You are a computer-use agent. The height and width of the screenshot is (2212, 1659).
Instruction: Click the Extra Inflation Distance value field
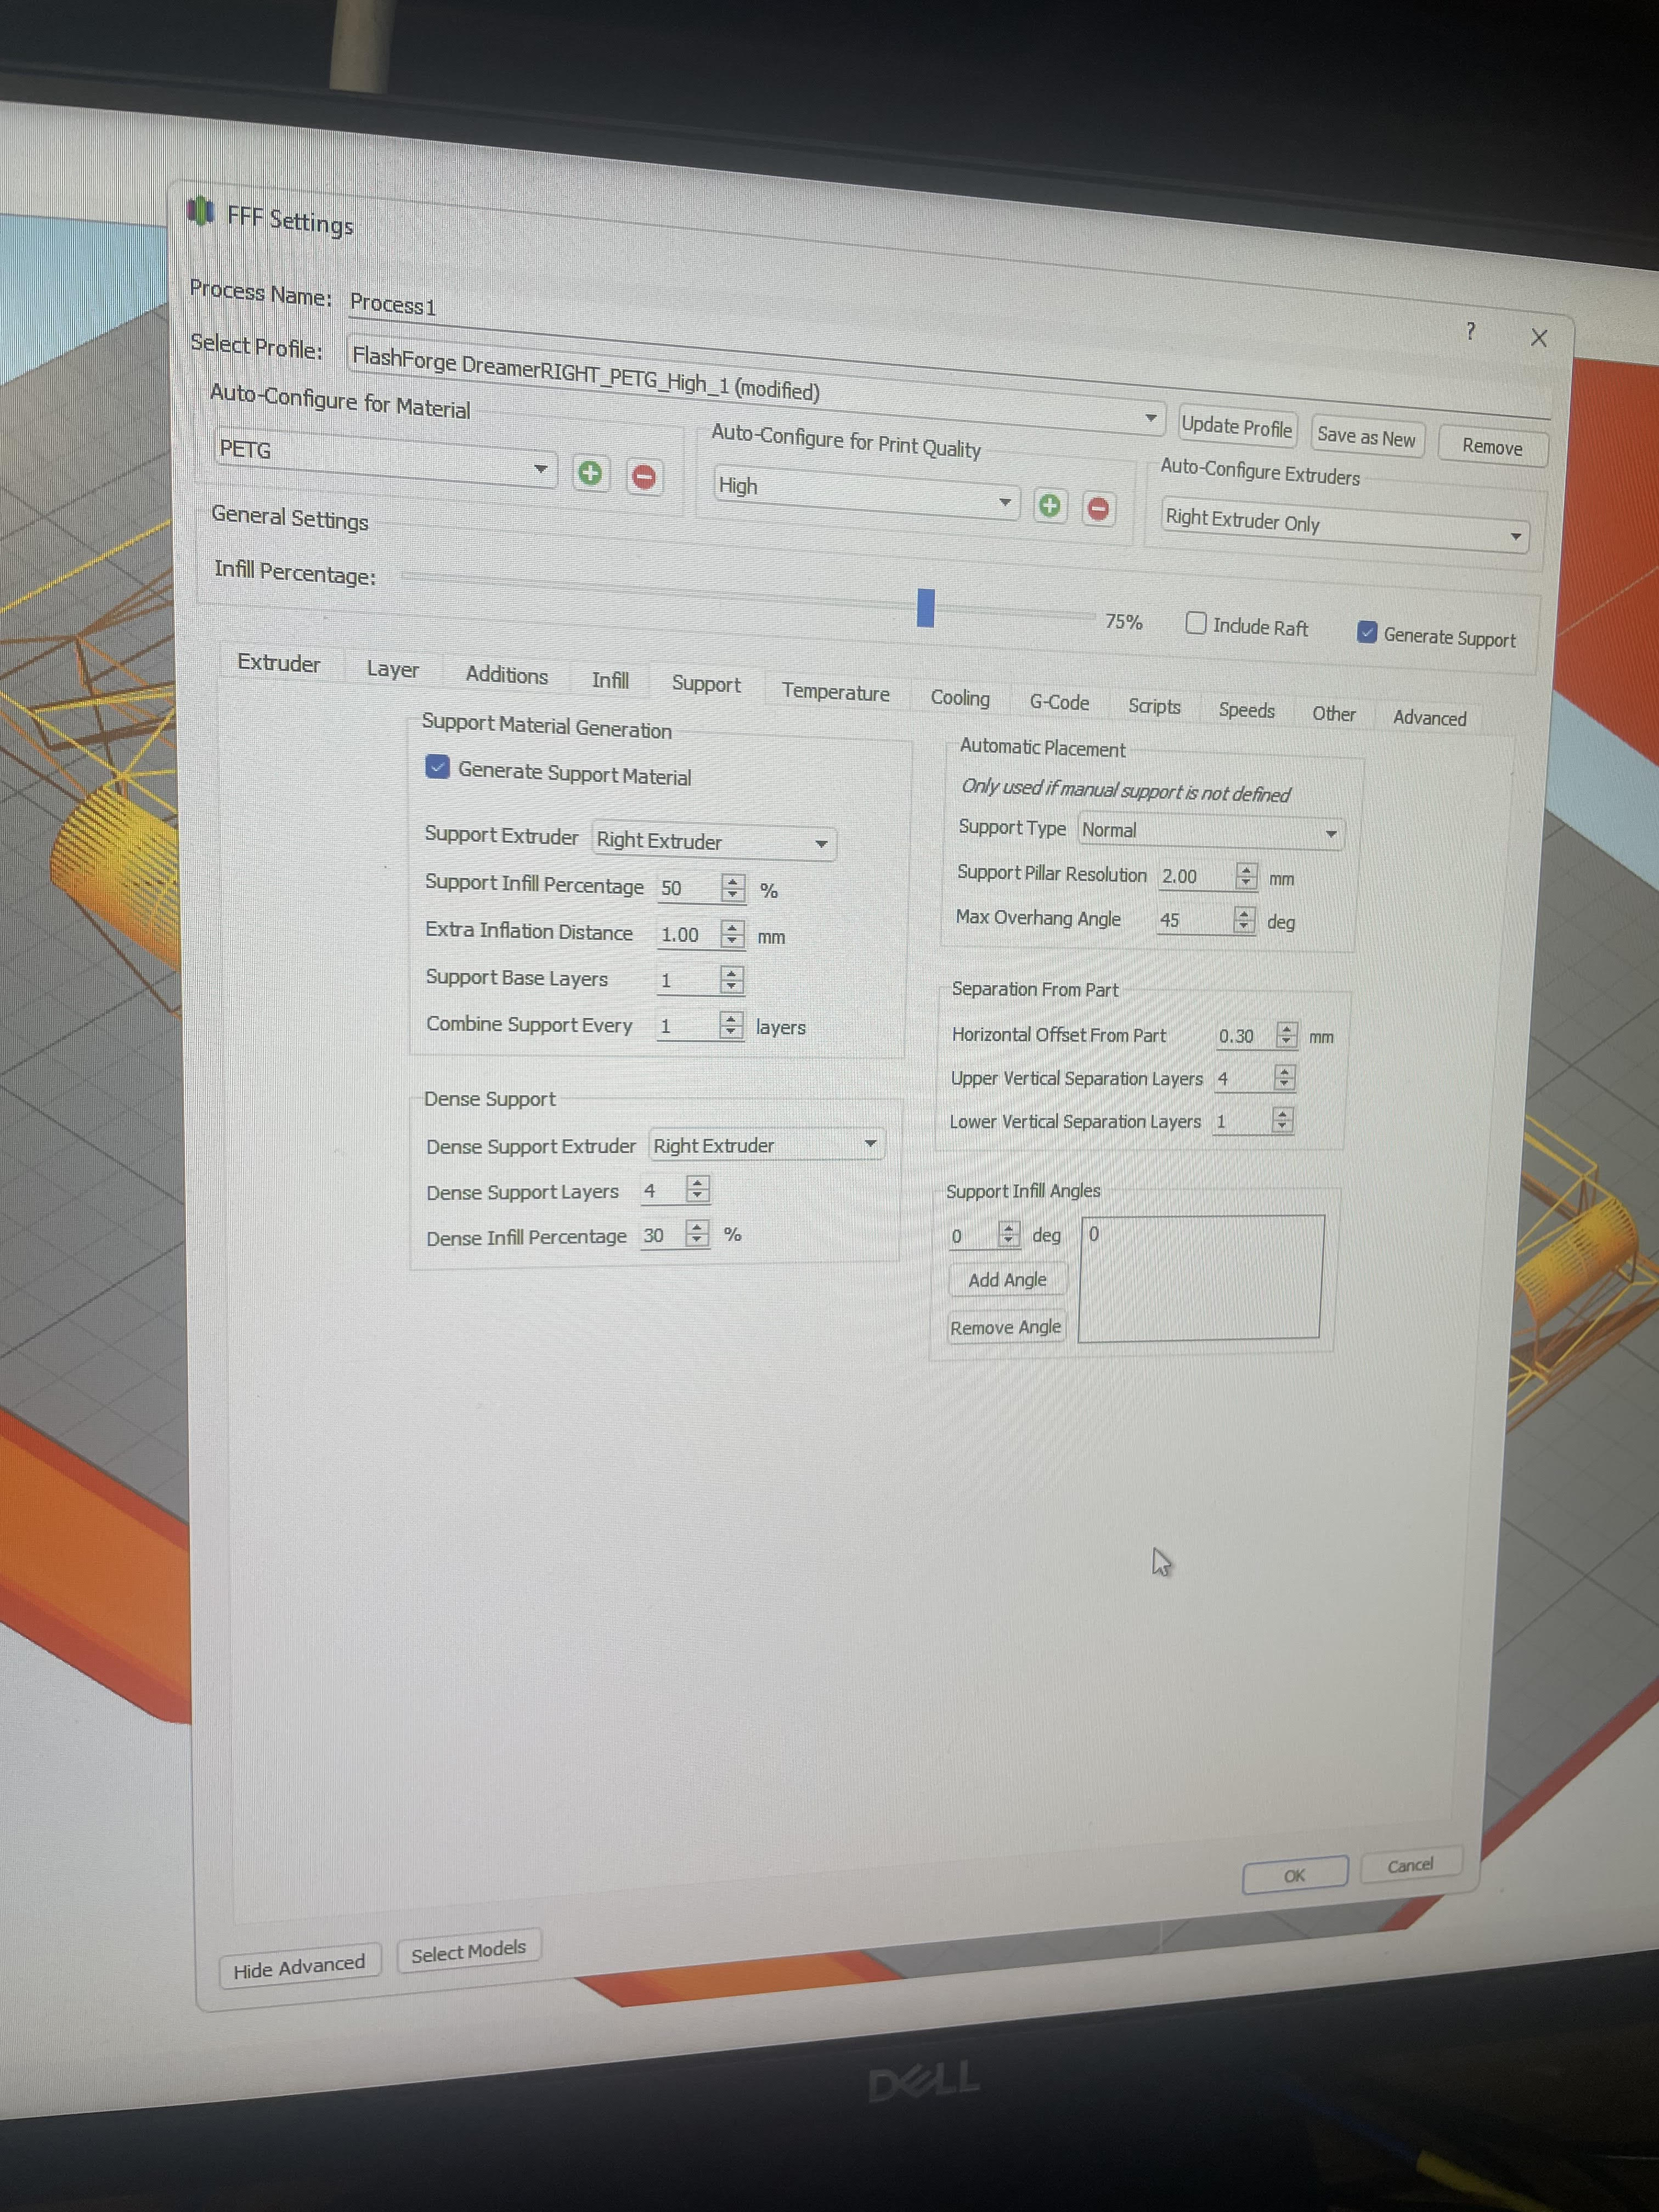tap(689, 935)
